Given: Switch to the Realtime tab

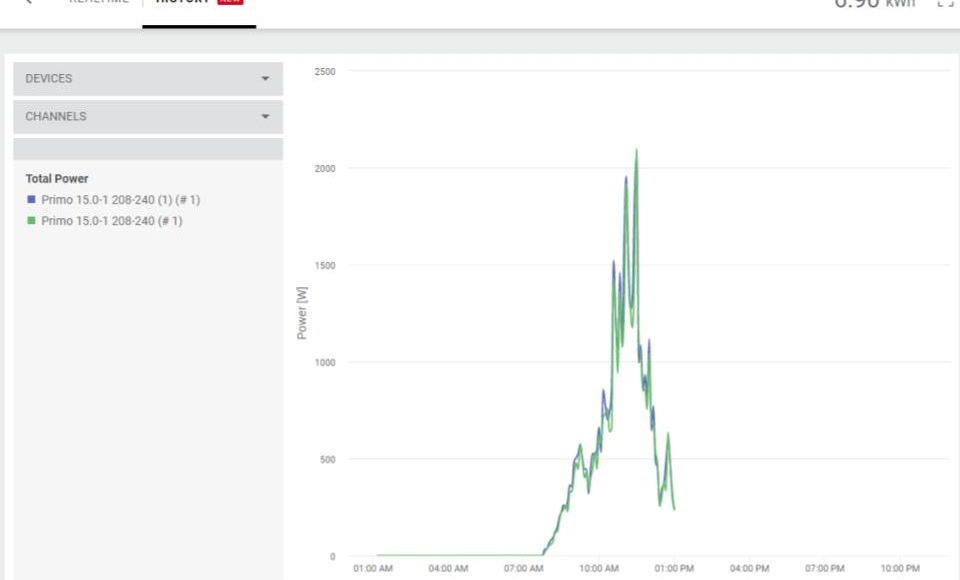Looking at the screenshot, I should [98, 3].
